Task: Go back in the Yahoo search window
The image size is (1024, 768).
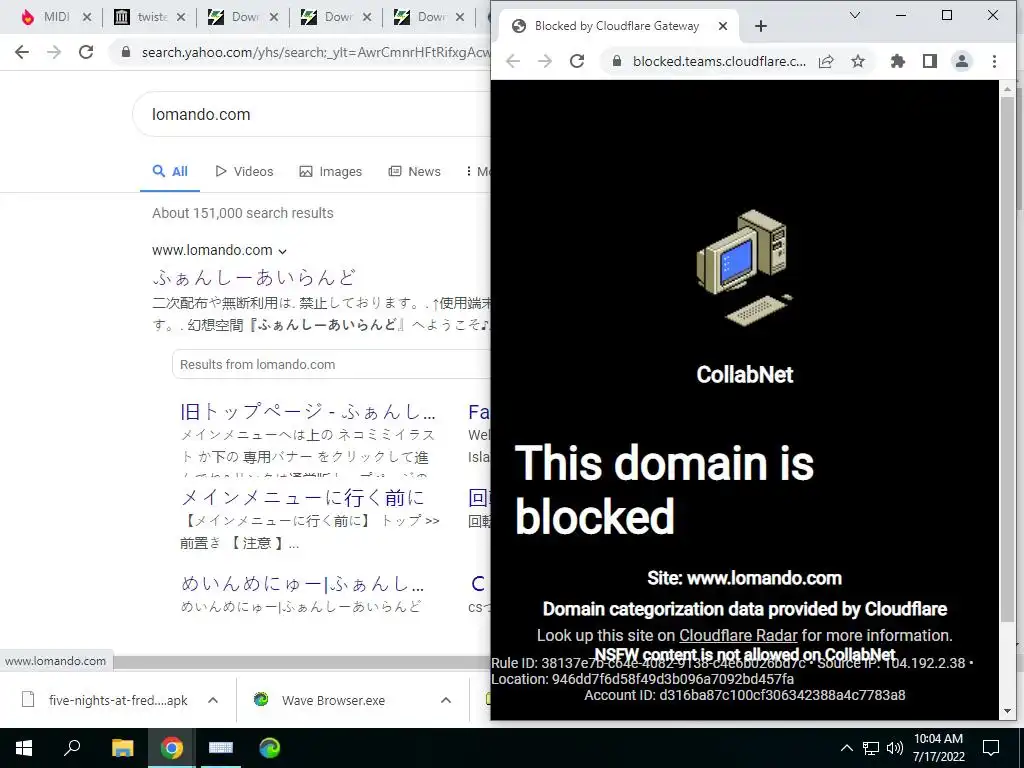Action: pos(22,52)
